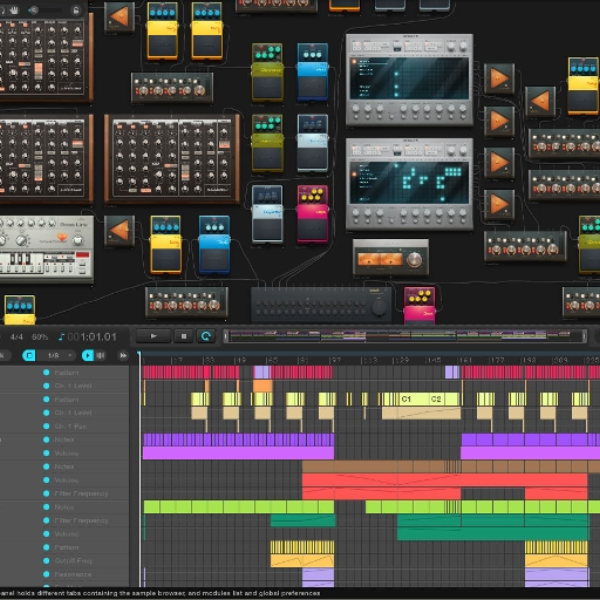Toggle the loop playback button
Image resolution: width=600 pixels, height=600 pixels.
(206, 336)
